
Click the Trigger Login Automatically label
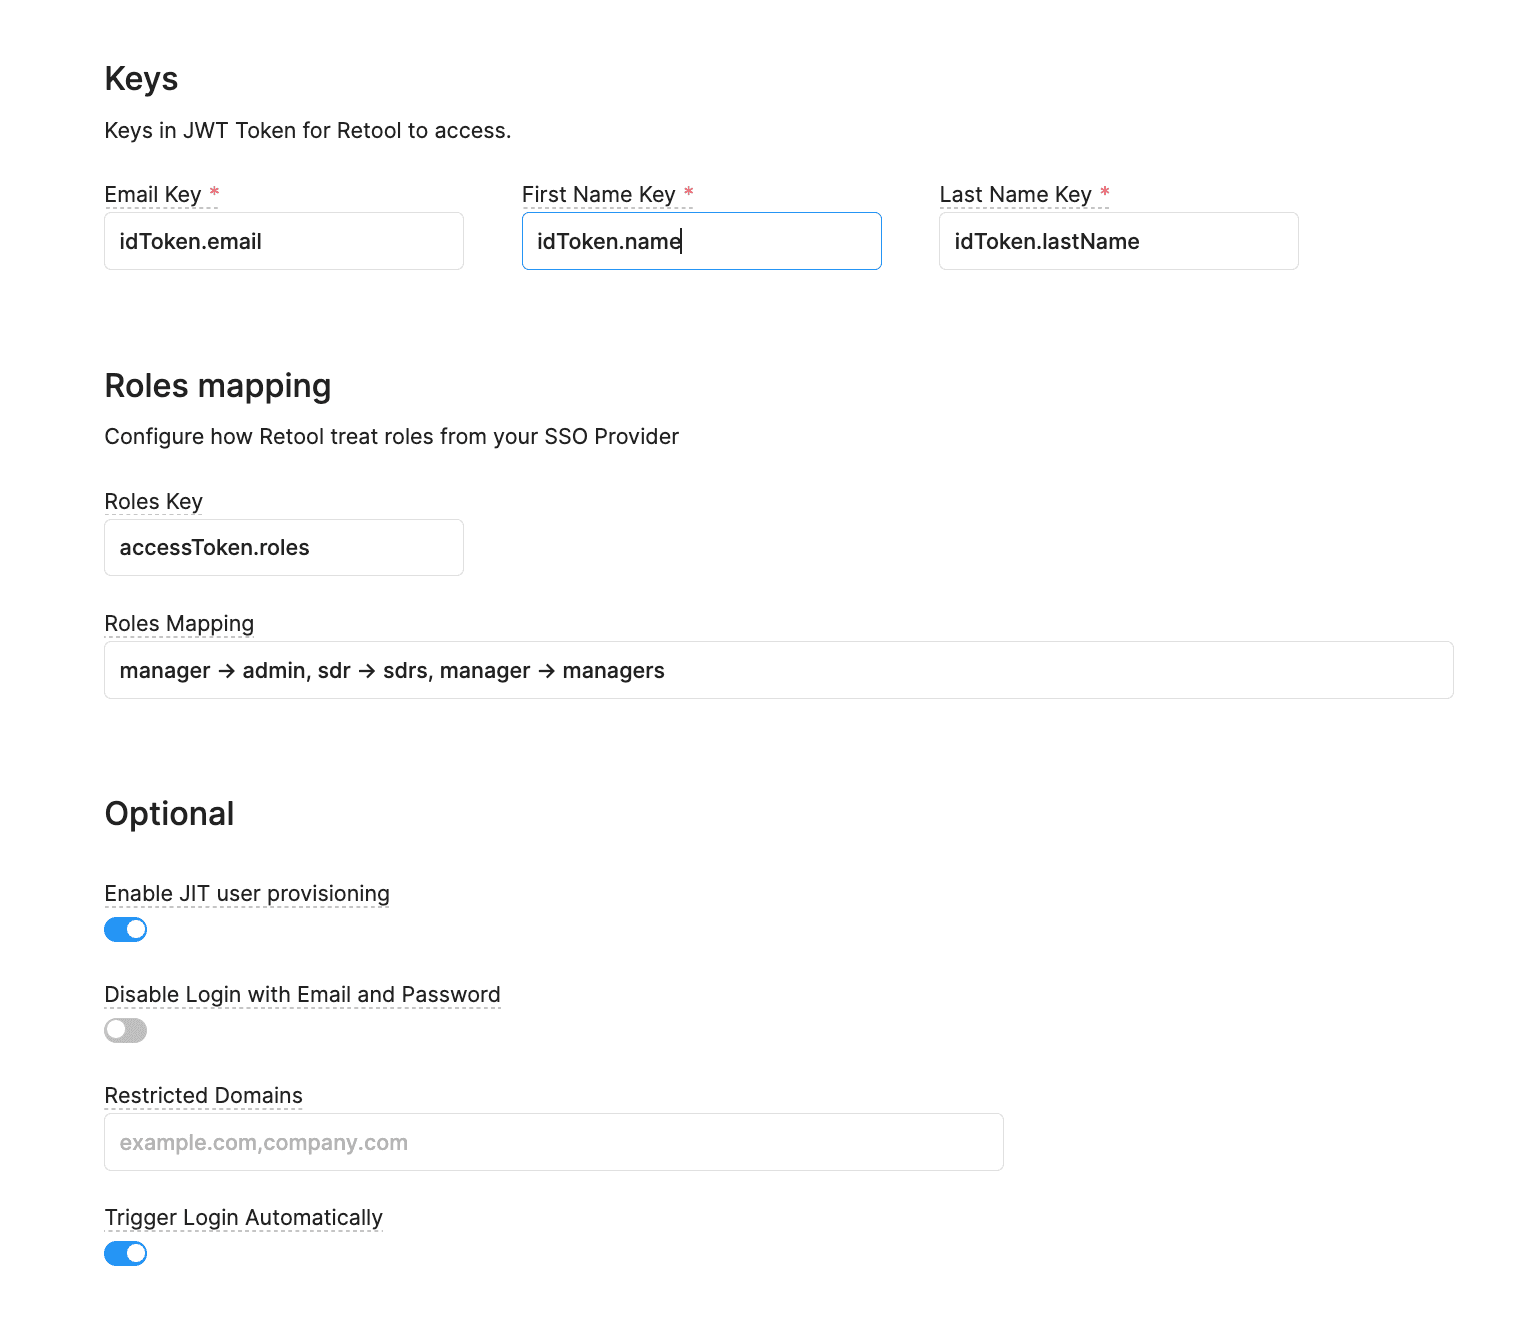(x=243, y=1217)
